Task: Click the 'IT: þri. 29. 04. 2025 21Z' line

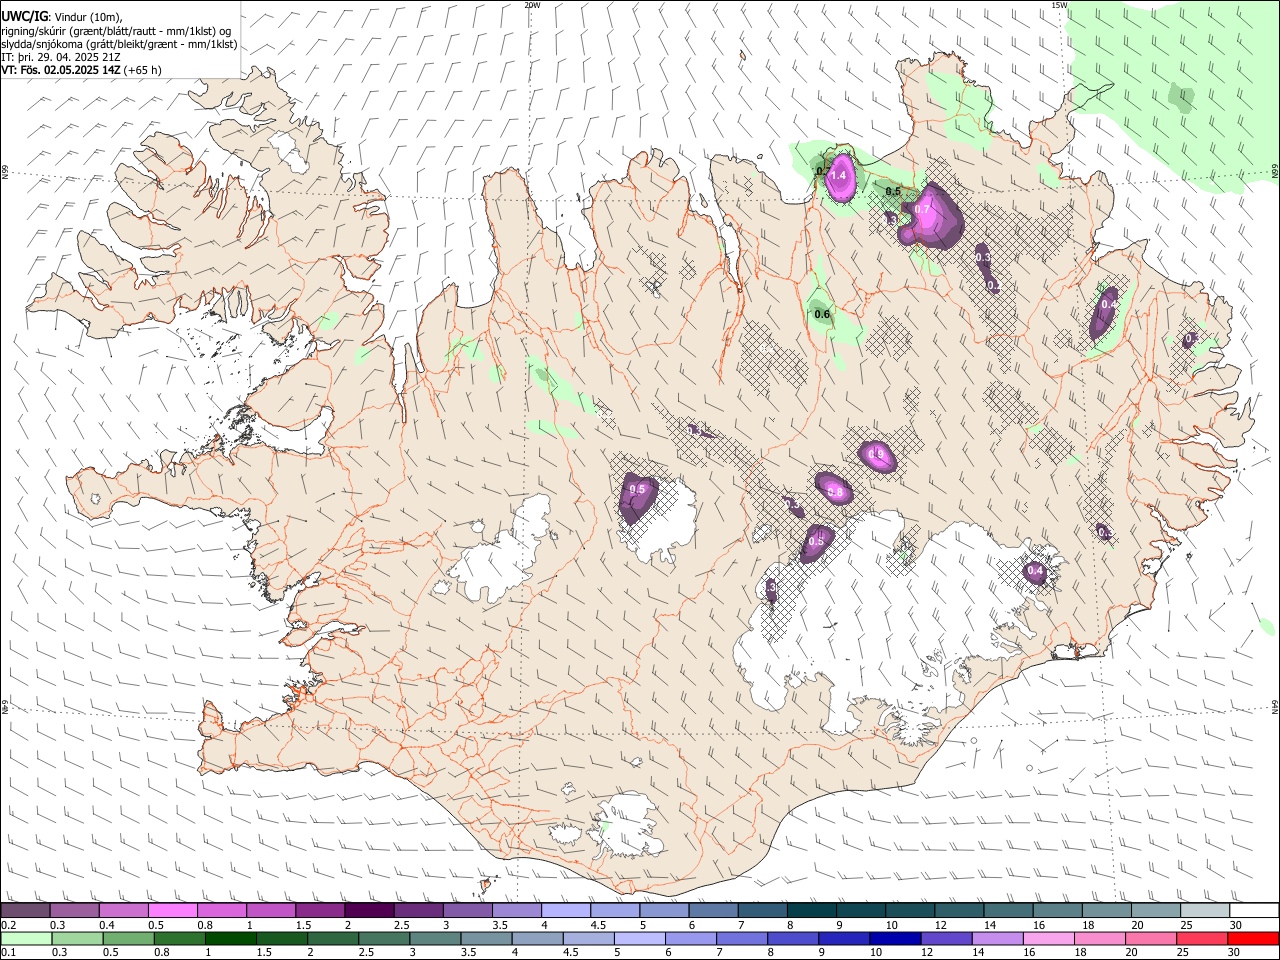Action: 61,57
